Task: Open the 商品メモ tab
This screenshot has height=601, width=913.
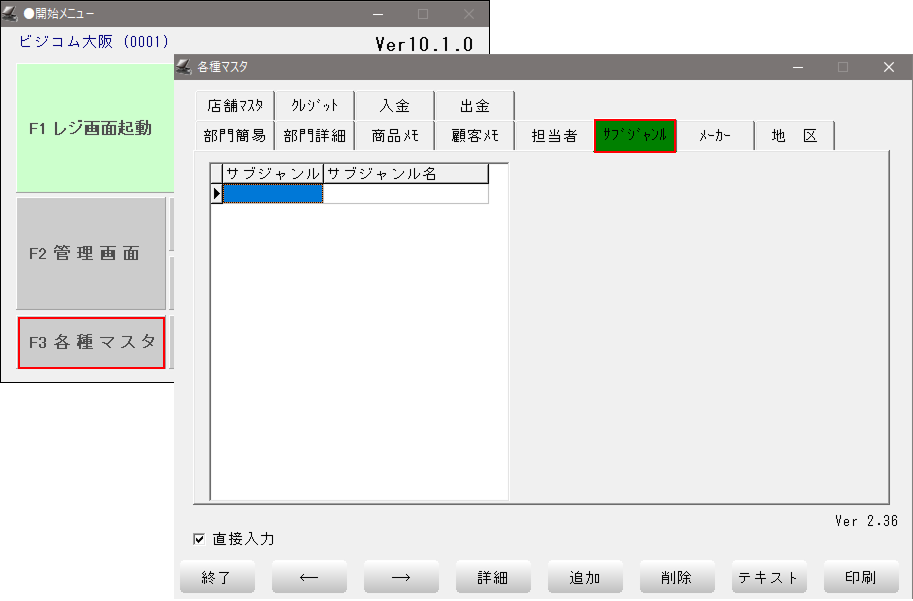Action: coord(395,136)
